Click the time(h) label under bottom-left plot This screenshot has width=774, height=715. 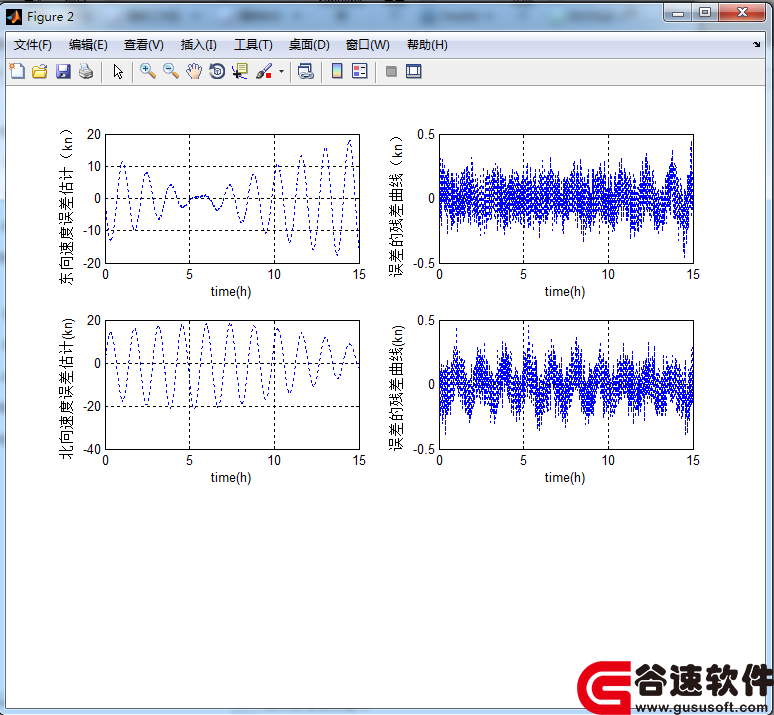231,477
